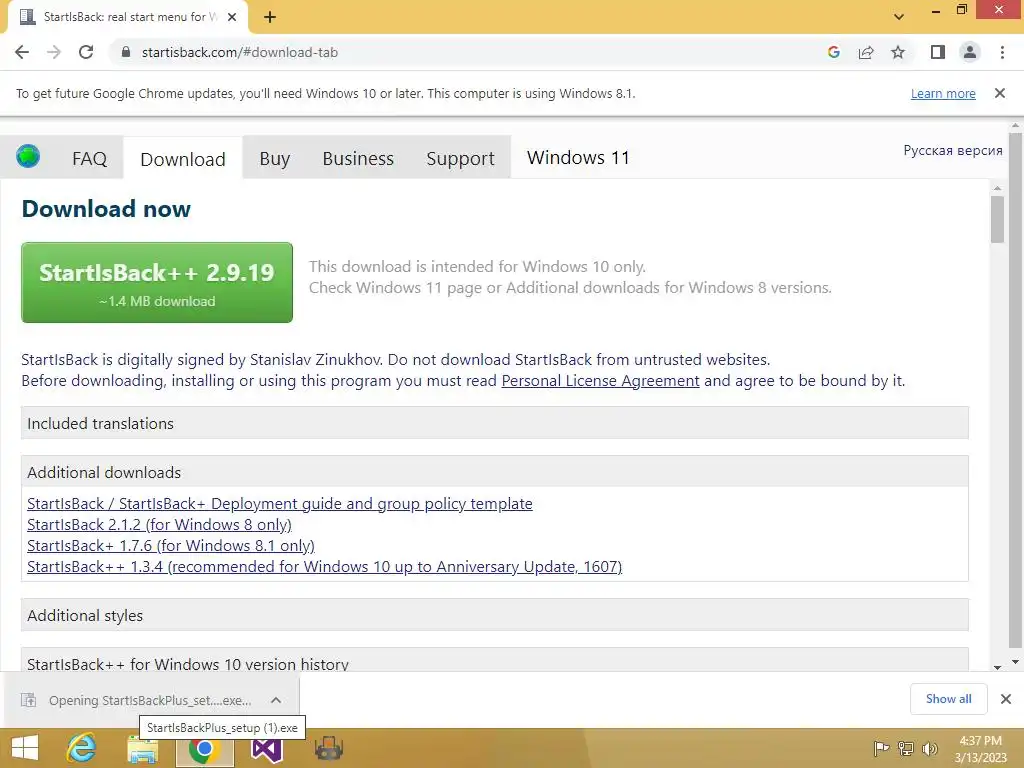The image size is (1024, 768).
Task: Collapse Additional downloads section
Action: [494, 472]
